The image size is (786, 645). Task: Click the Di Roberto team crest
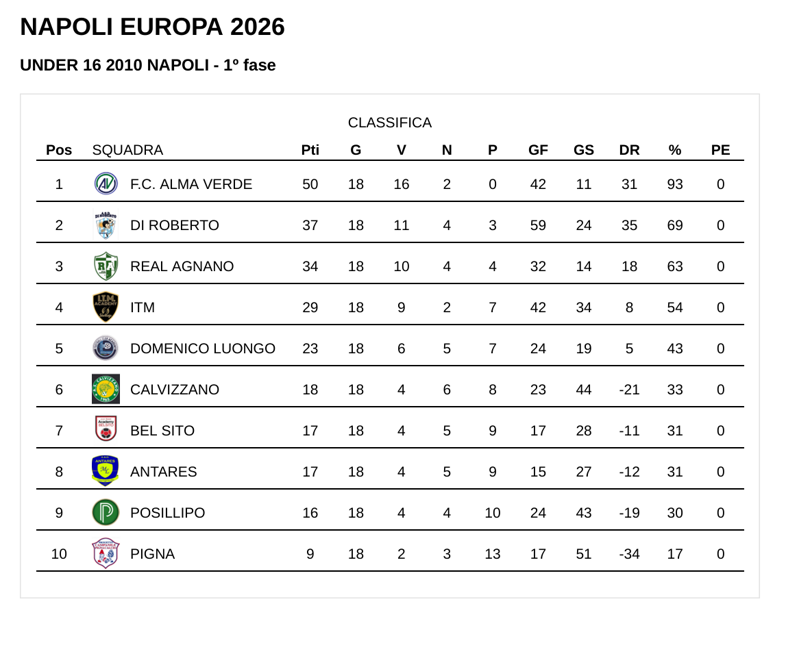[x=105, y=225]
